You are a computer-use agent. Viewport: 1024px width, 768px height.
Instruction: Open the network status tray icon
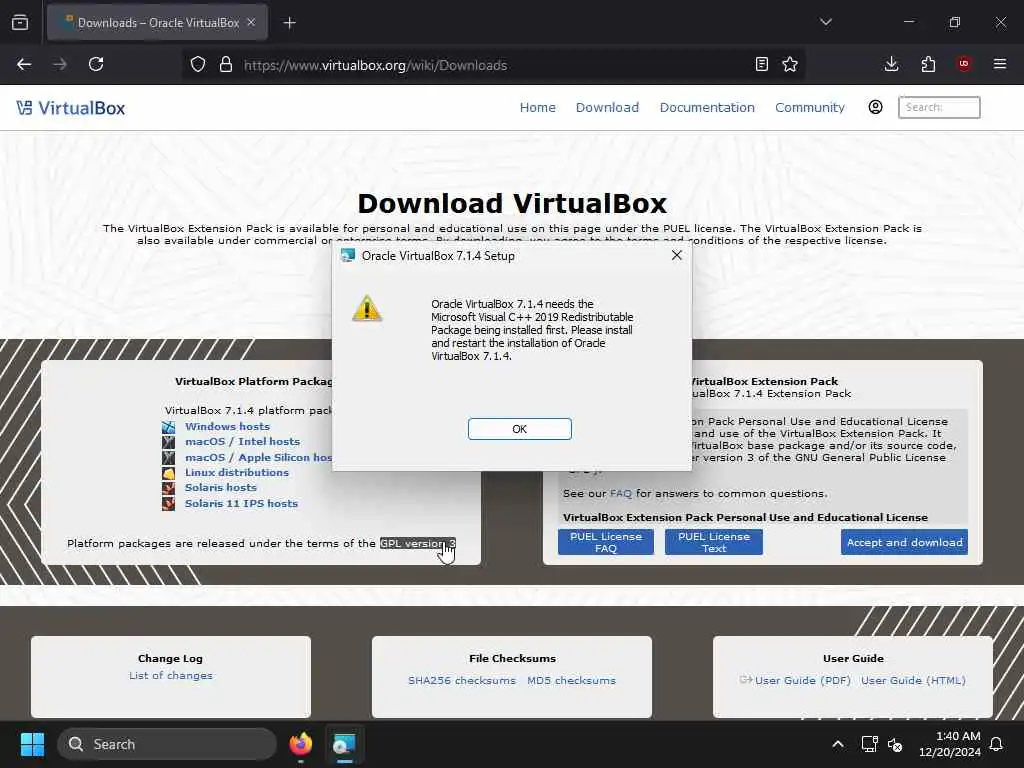point(869,744)
